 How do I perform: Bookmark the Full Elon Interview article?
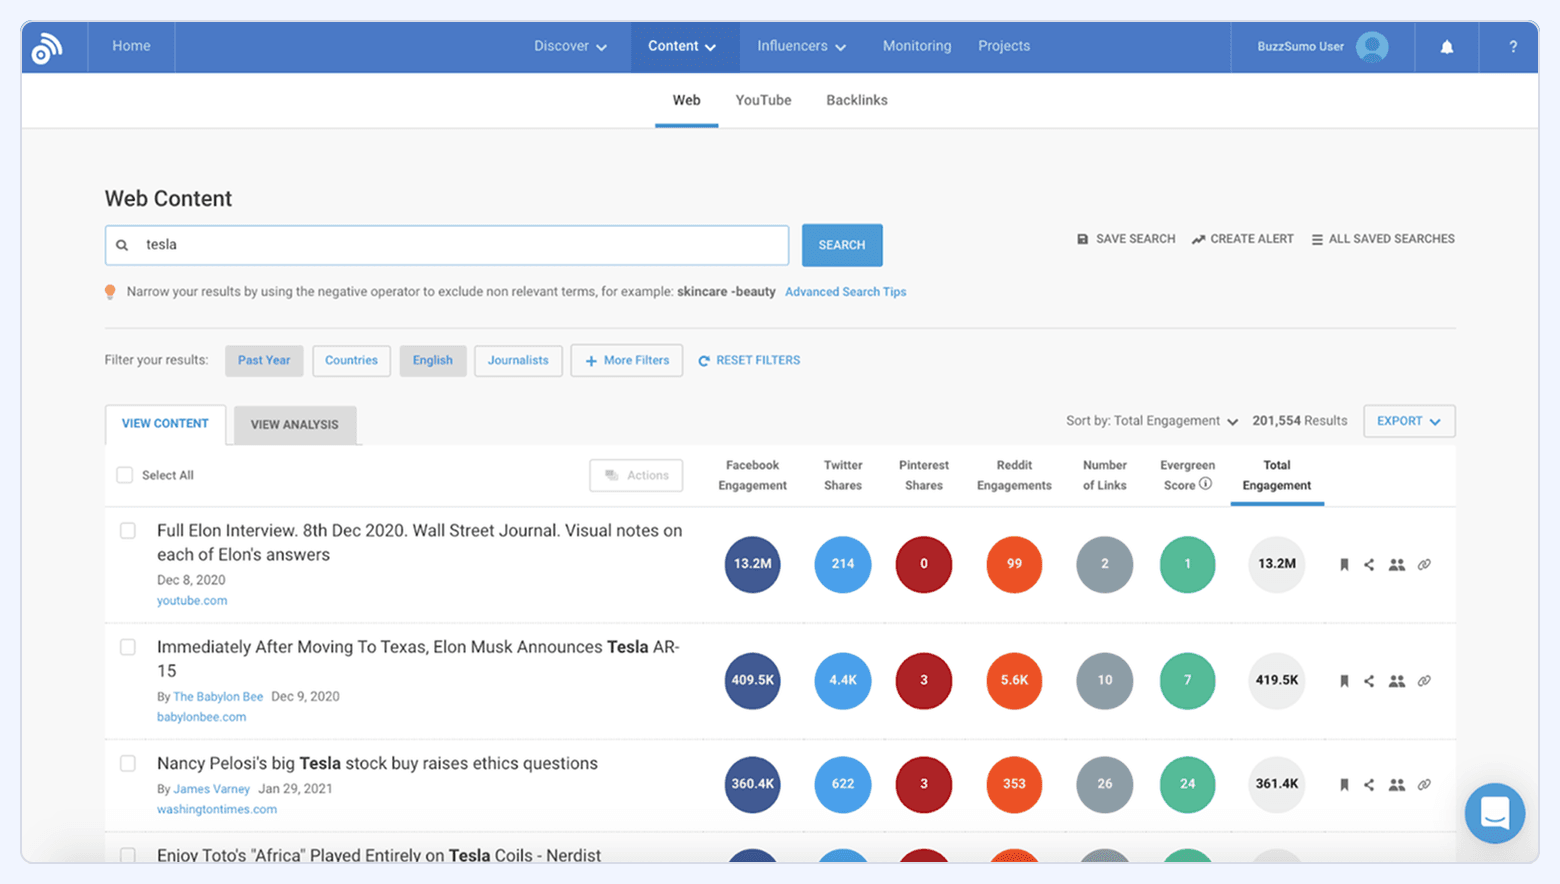click(1344, 564)
